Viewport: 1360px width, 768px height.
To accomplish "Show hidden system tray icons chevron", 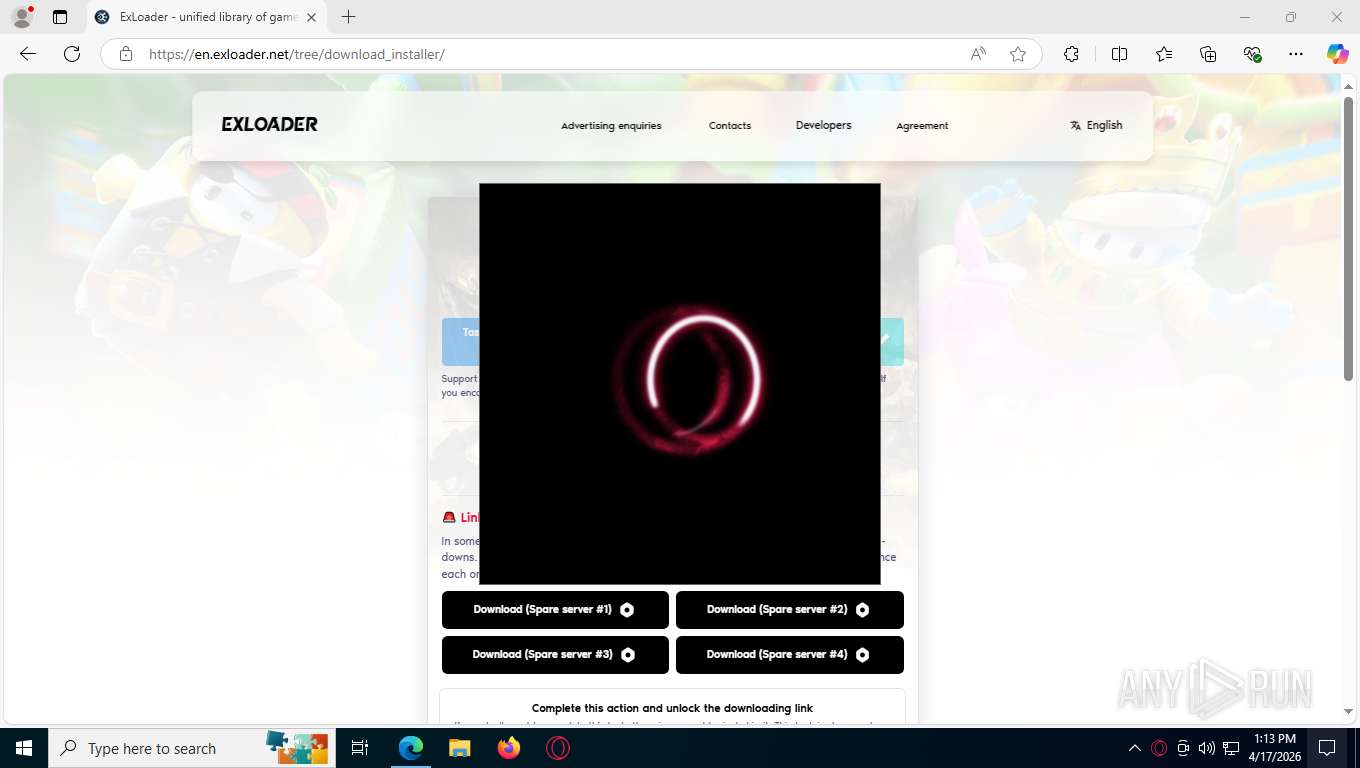I will pos(1135,748).
